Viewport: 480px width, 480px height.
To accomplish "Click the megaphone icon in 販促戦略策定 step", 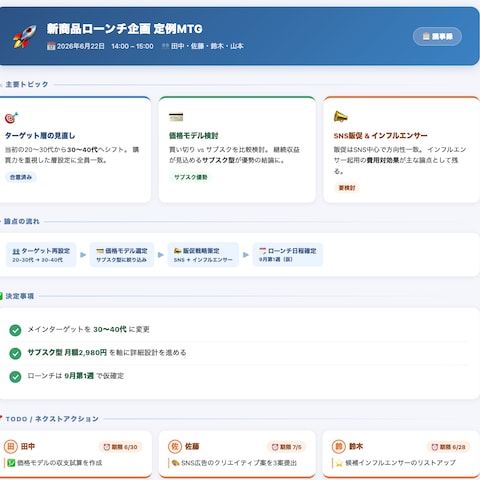I will (178, 251).
